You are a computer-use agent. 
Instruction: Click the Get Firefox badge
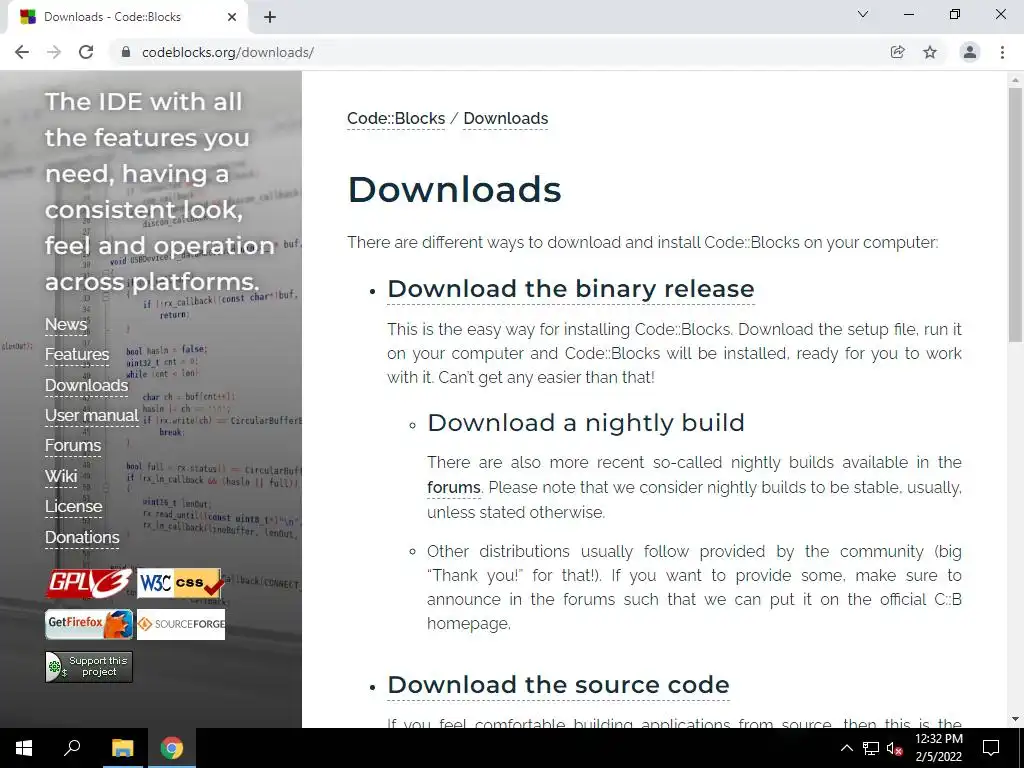(x=89, y=624)
